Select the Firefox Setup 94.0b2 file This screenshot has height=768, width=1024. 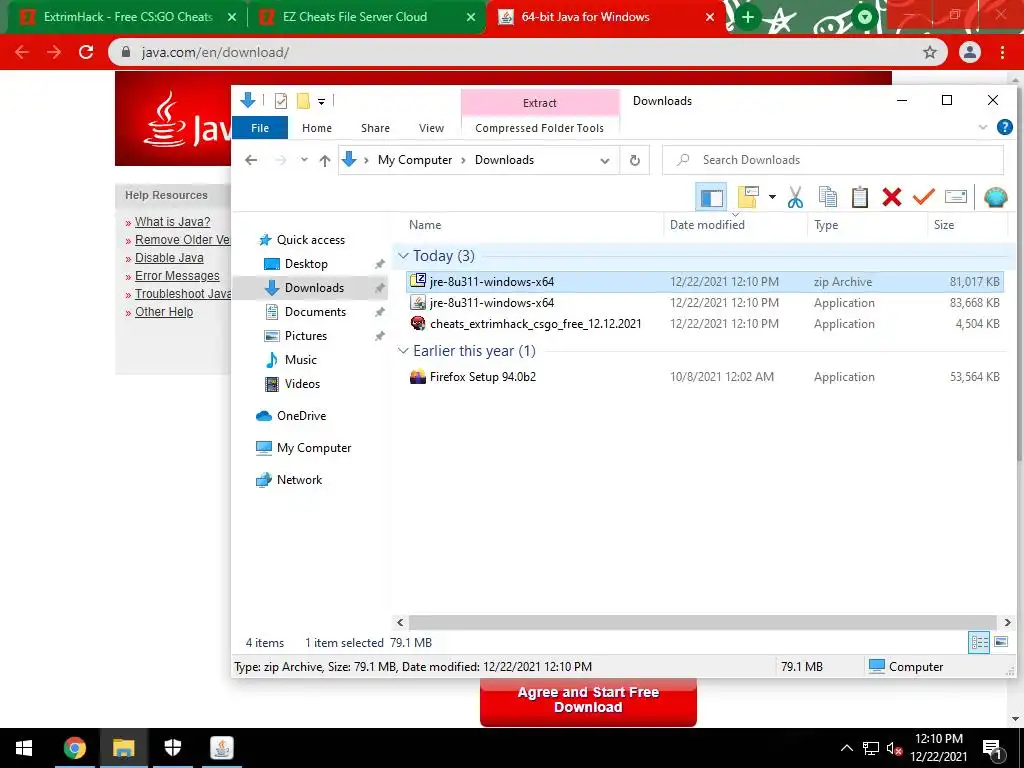705,377
